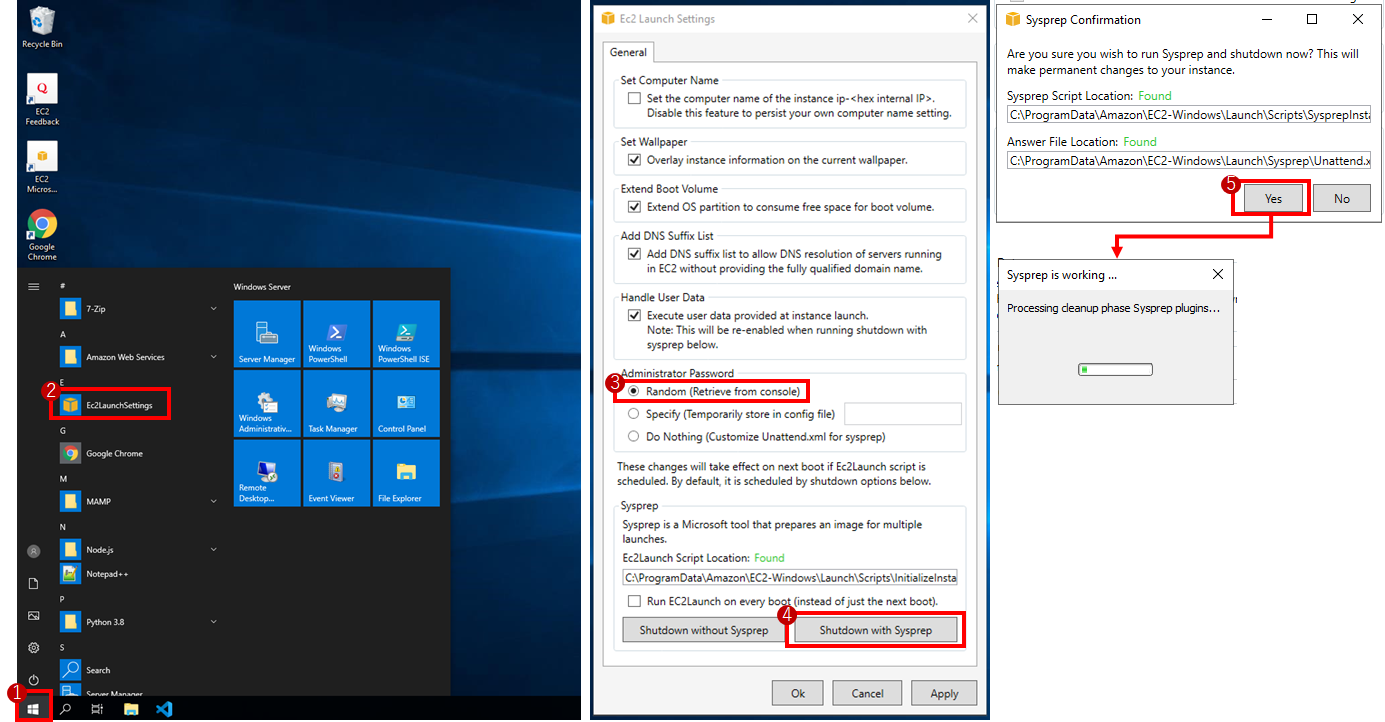Click Sysprep Script Location path field

pyautogui.click(x=1189, y=115)
